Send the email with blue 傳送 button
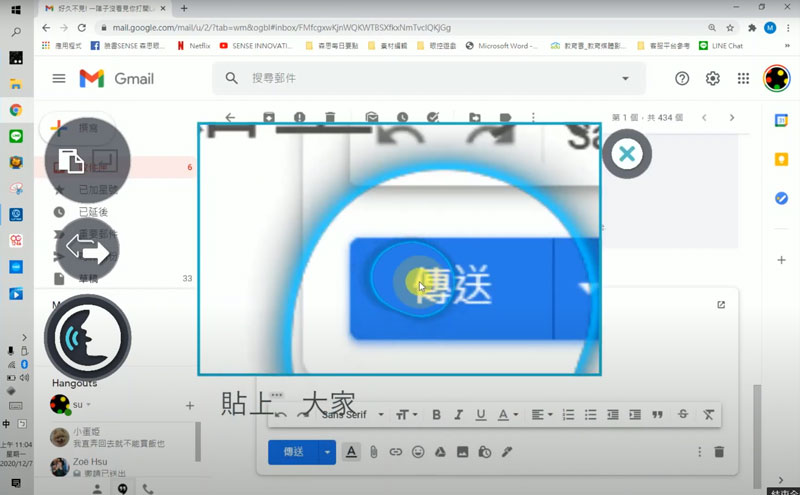Image resolution: width=800 pixels, height=495 pixels. pos(293,452)
